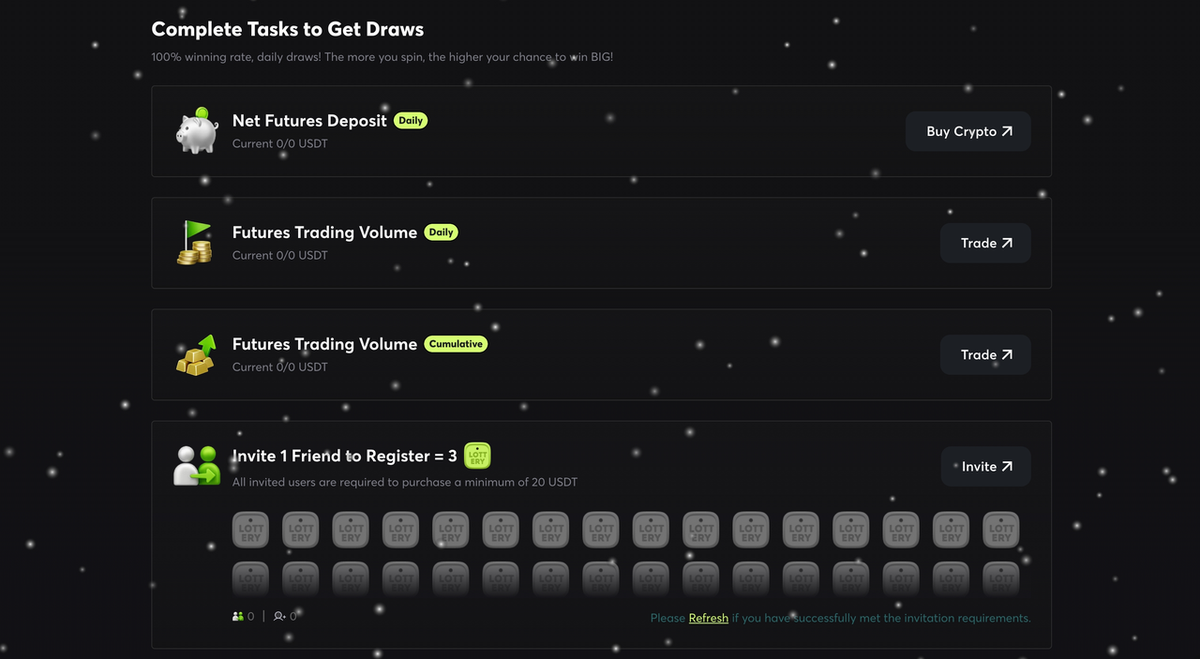
Task: Click 'Current 0/0 USDT' under Net Futures Deposit
Action: click(280, 144)
